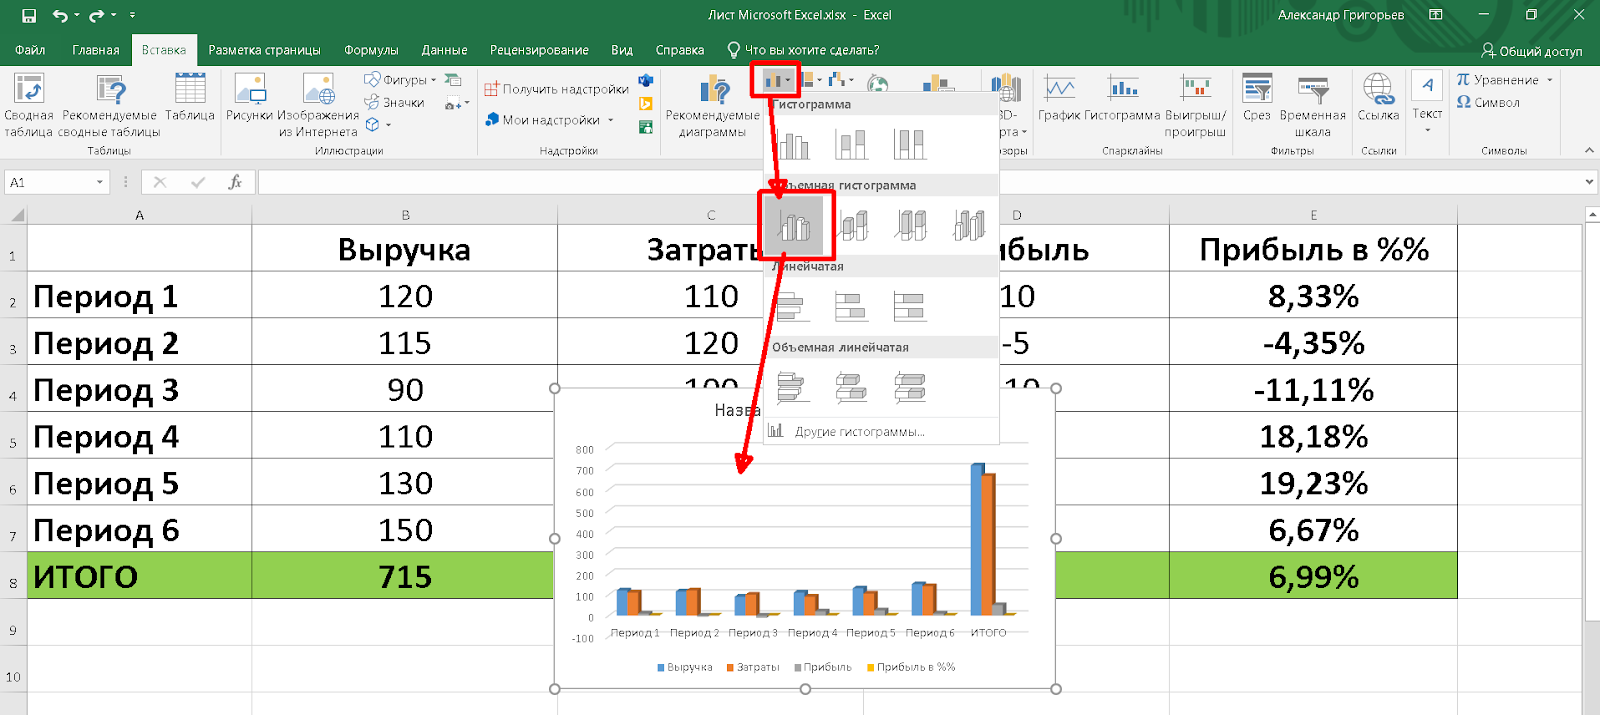Choose the stacked column histogram type
This screenshot has height=715, width=1600.
(x=852, y=145)
